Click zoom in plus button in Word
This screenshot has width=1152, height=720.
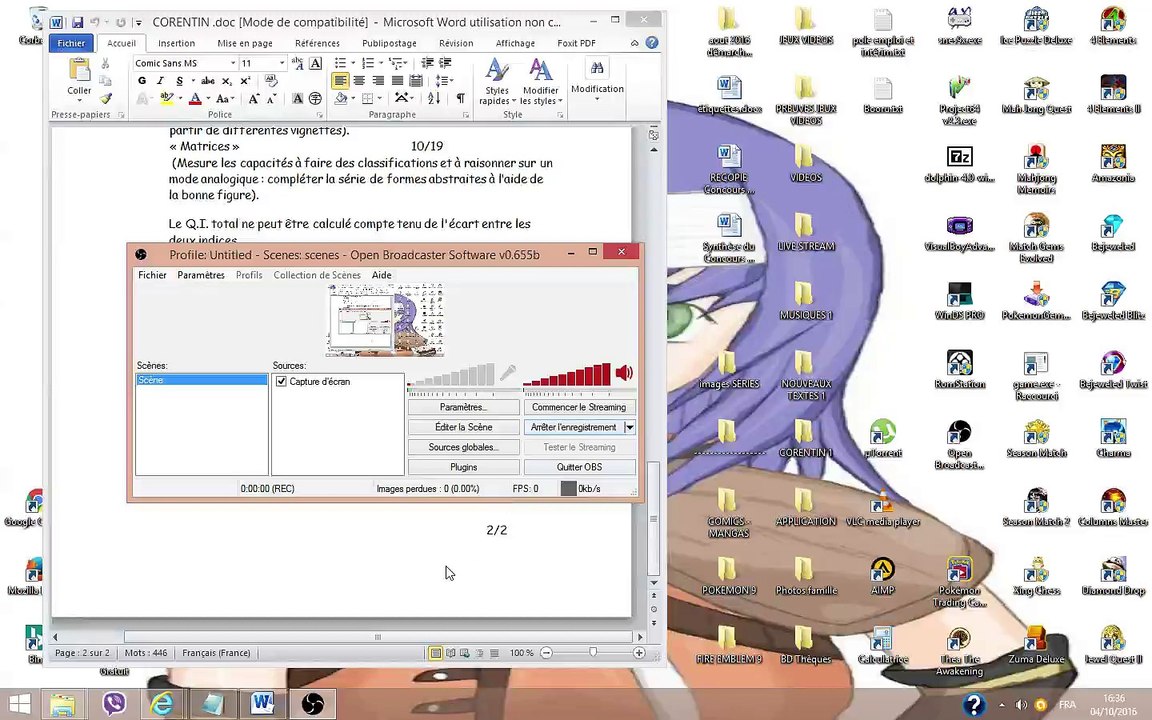point(639,652)
